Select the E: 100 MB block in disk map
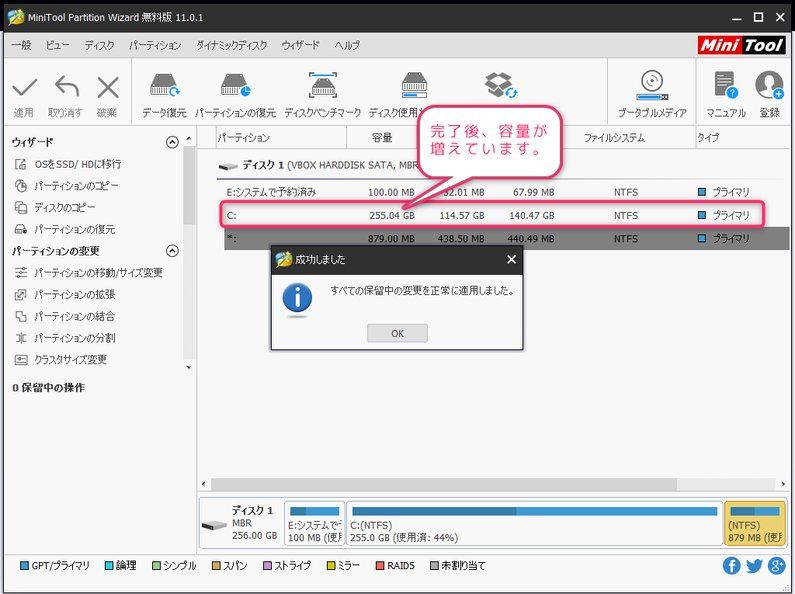 [315, 524]
